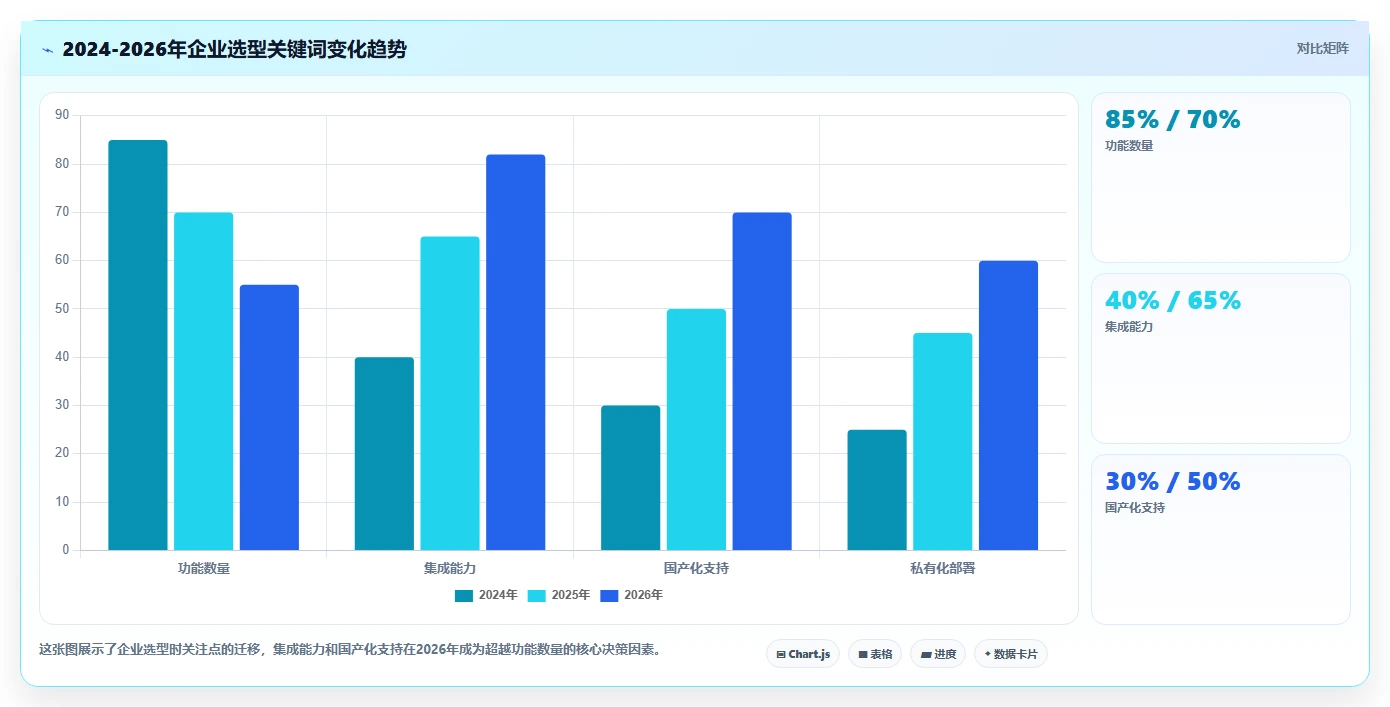Image resolution: width=1390 pixels, height=707 pixels.
Task: Click the 2025年 bar for 集成能力
Action: (450, 393)
